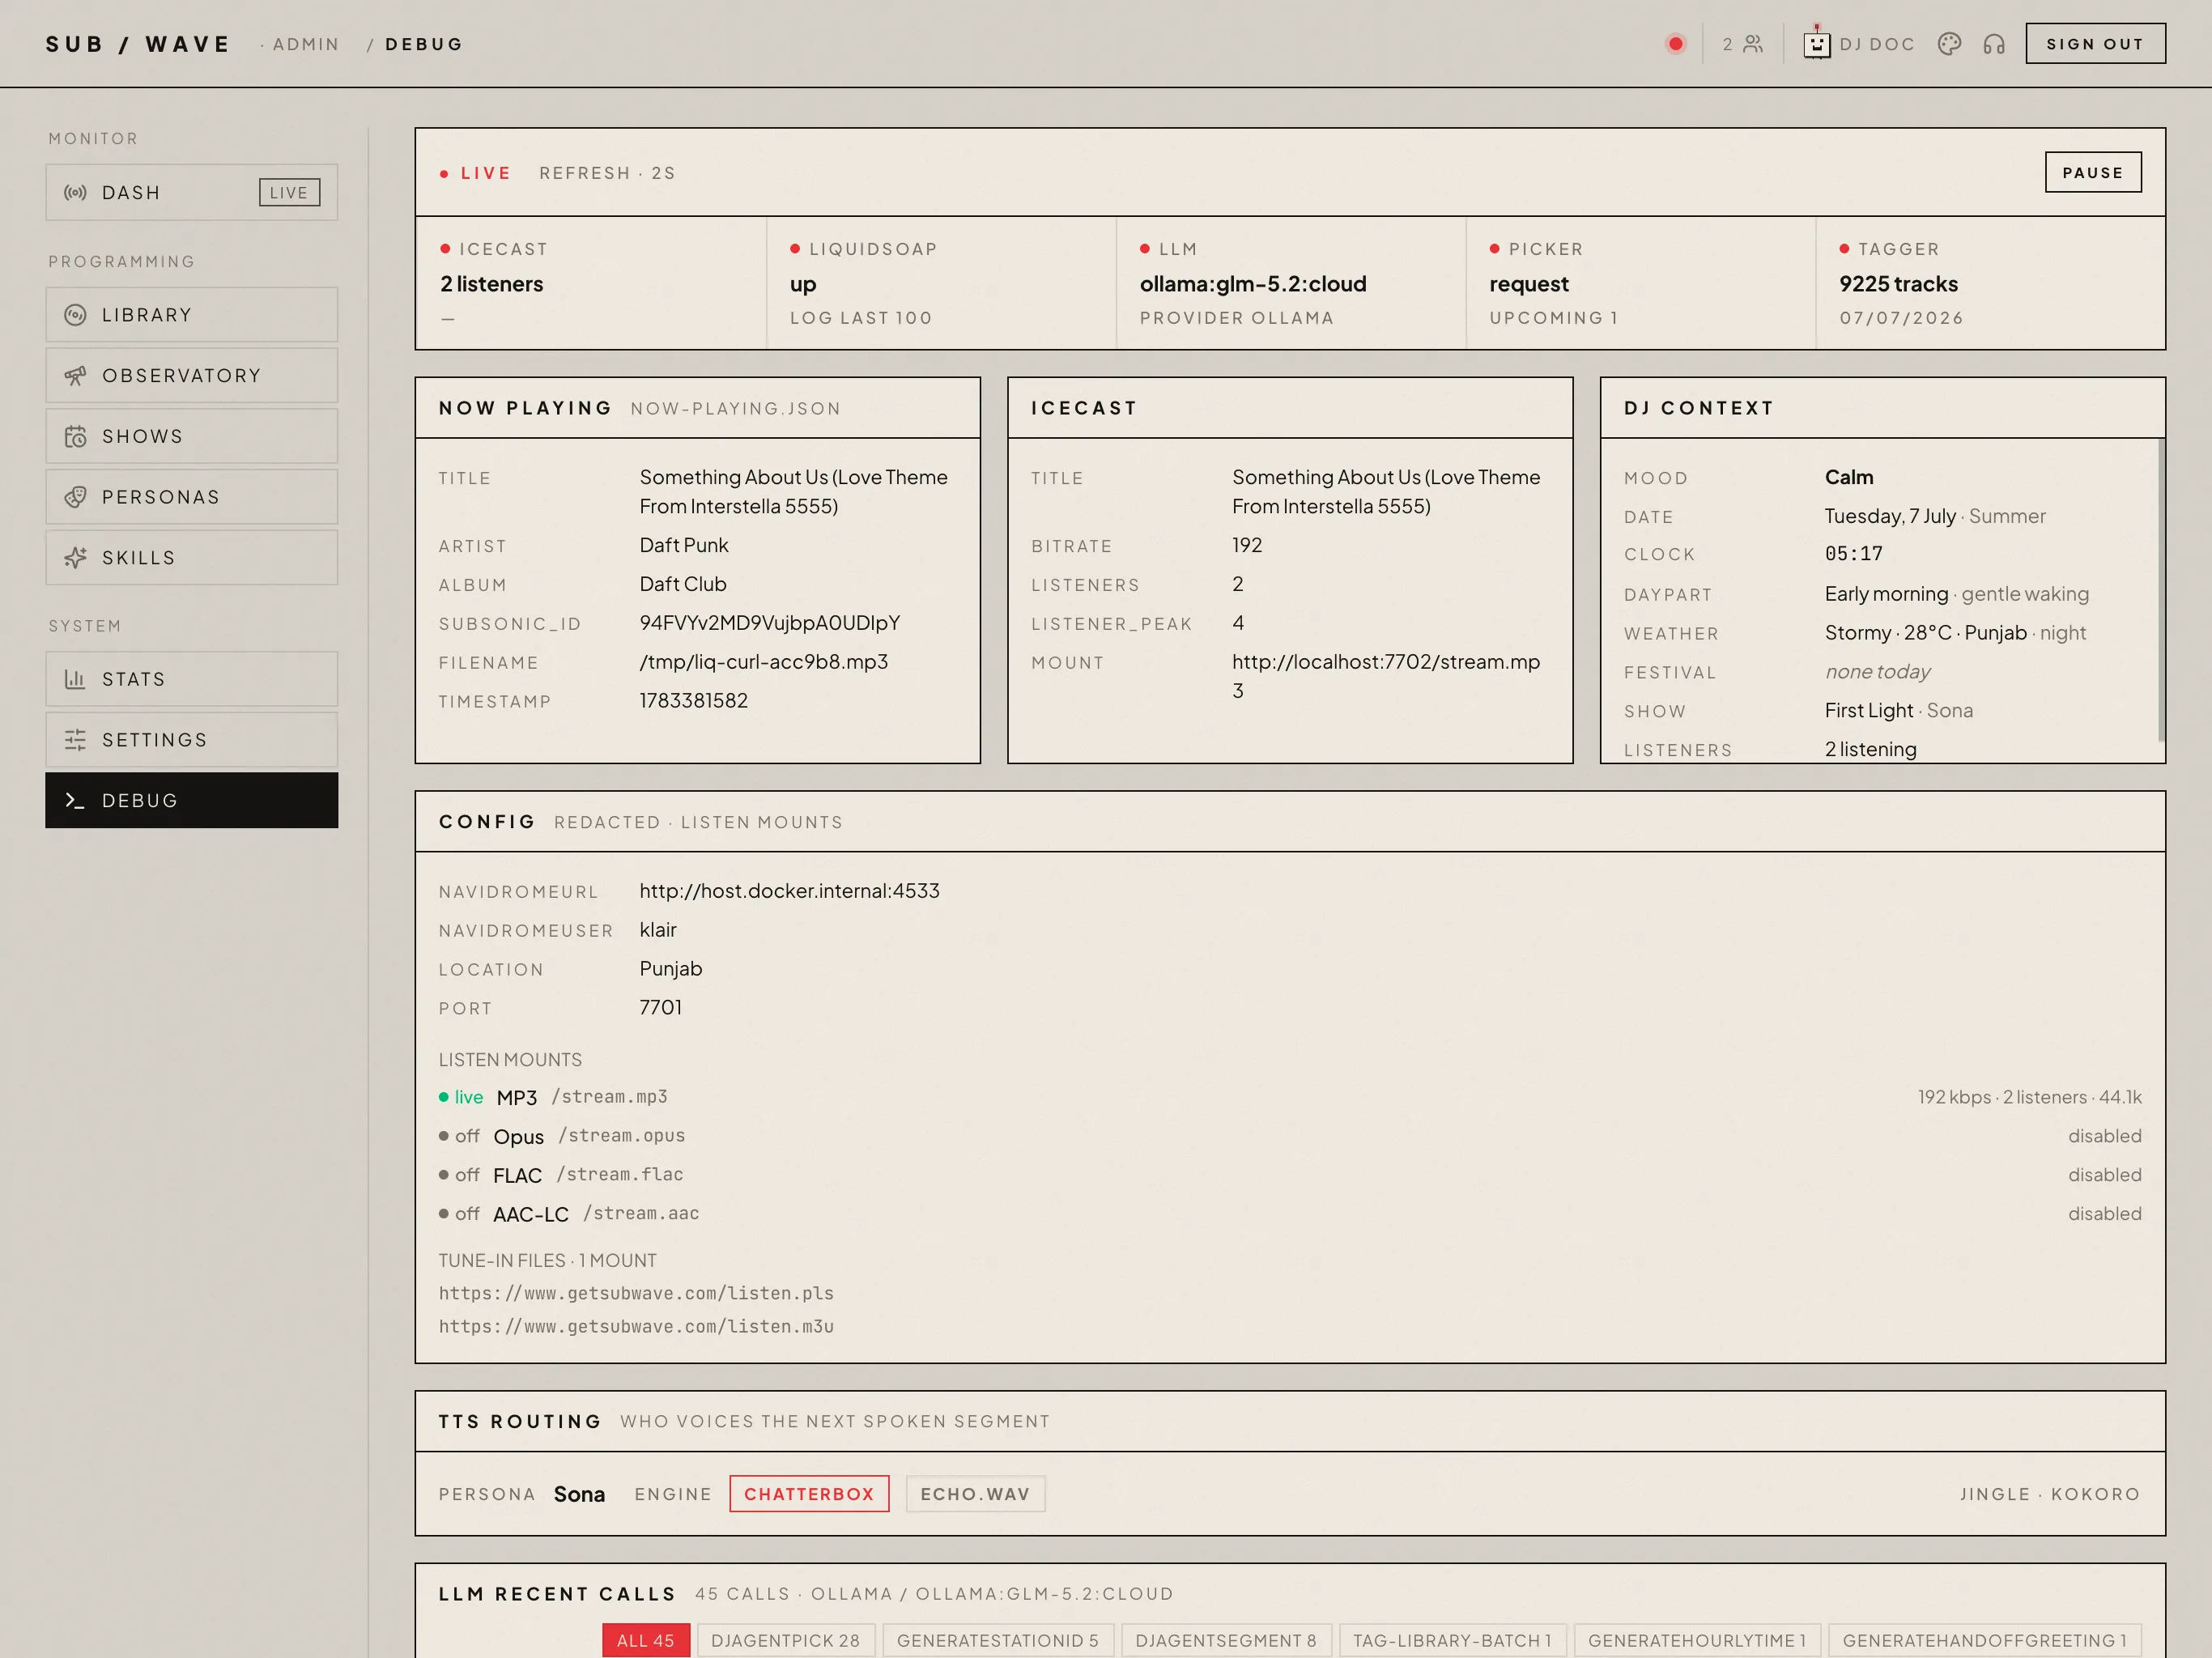
Task: Filter calls by ALL 45
Action: pyautogui.click(x=646, y=1640)
